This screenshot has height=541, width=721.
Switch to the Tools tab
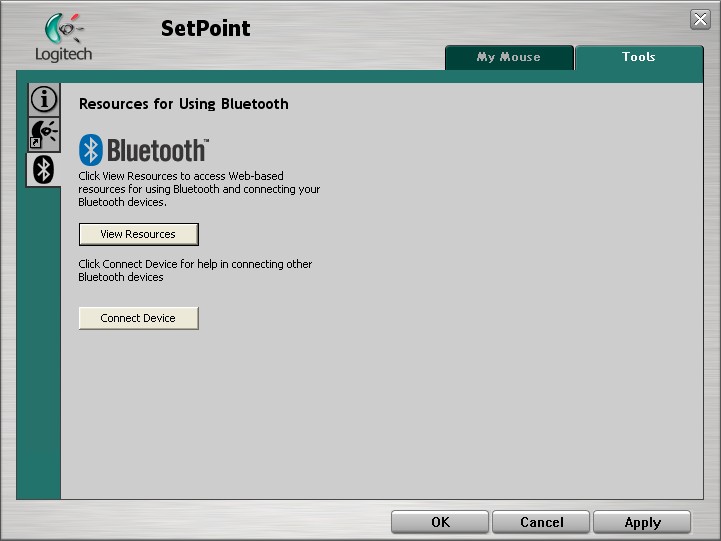point(639,57)
